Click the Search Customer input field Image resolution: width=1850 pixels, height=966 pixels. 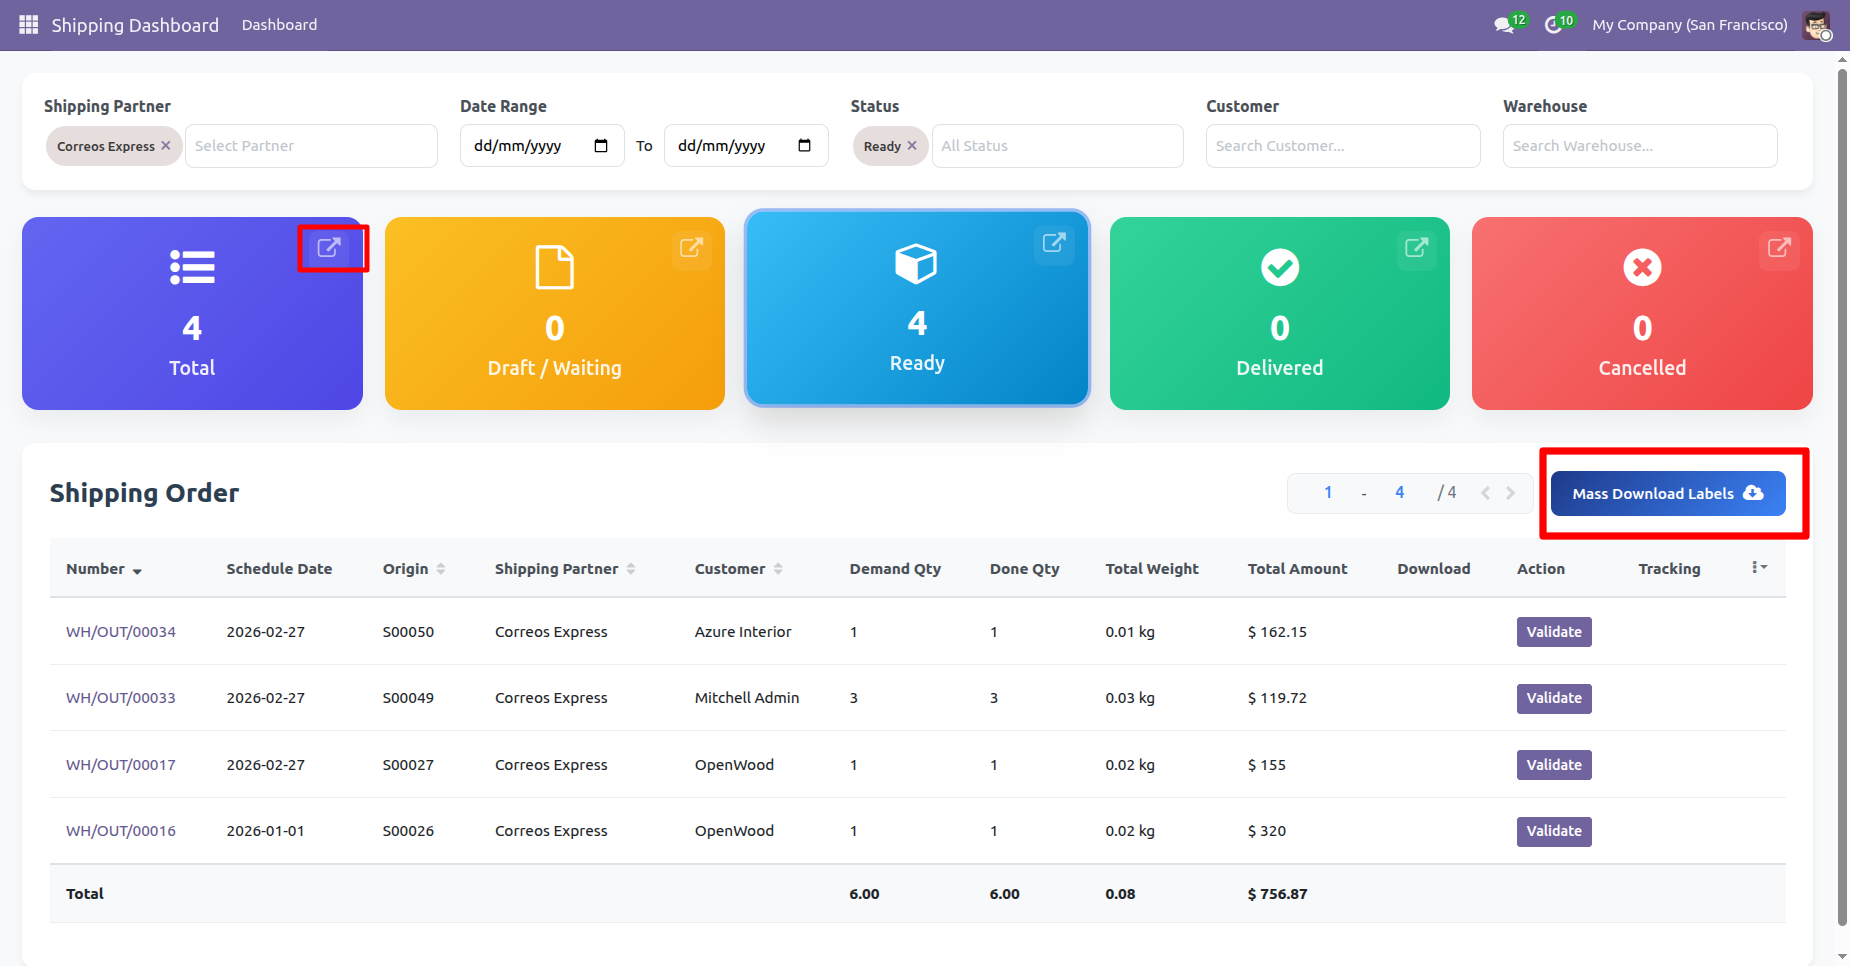(x=1342, y=146)
